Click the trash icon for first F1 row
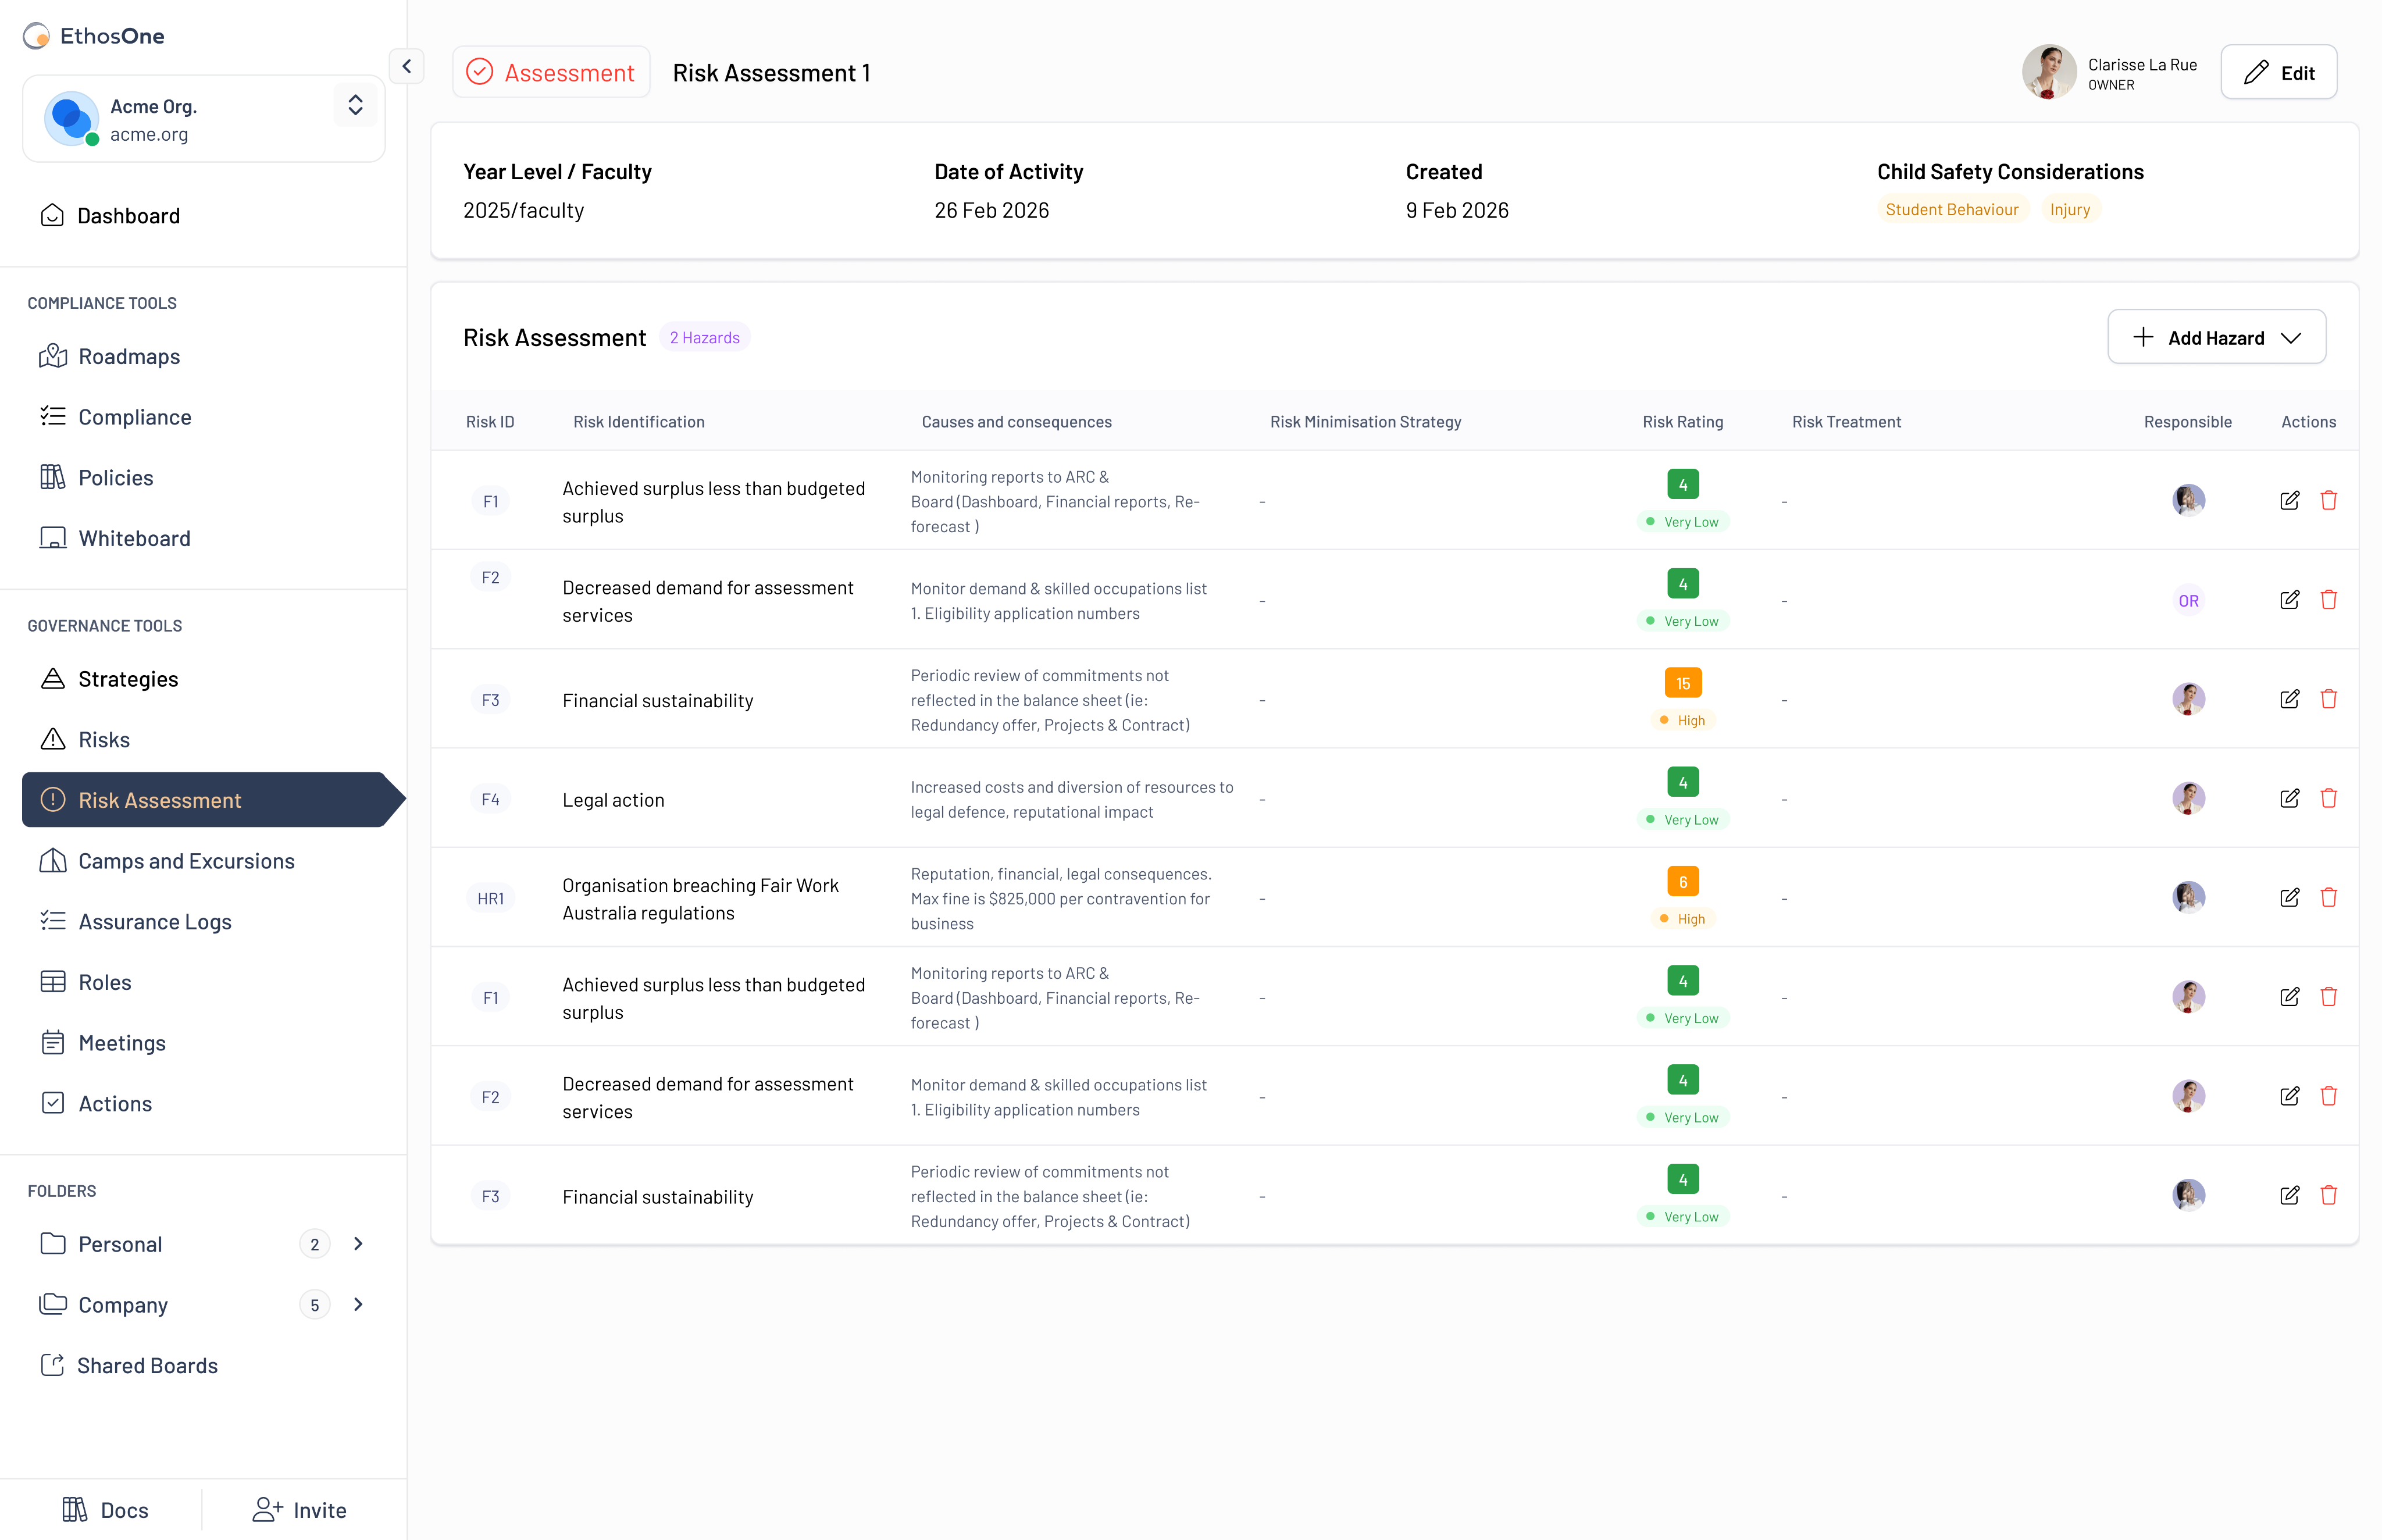This screenshot has height=1540, width=2382. click(2328, 500)
